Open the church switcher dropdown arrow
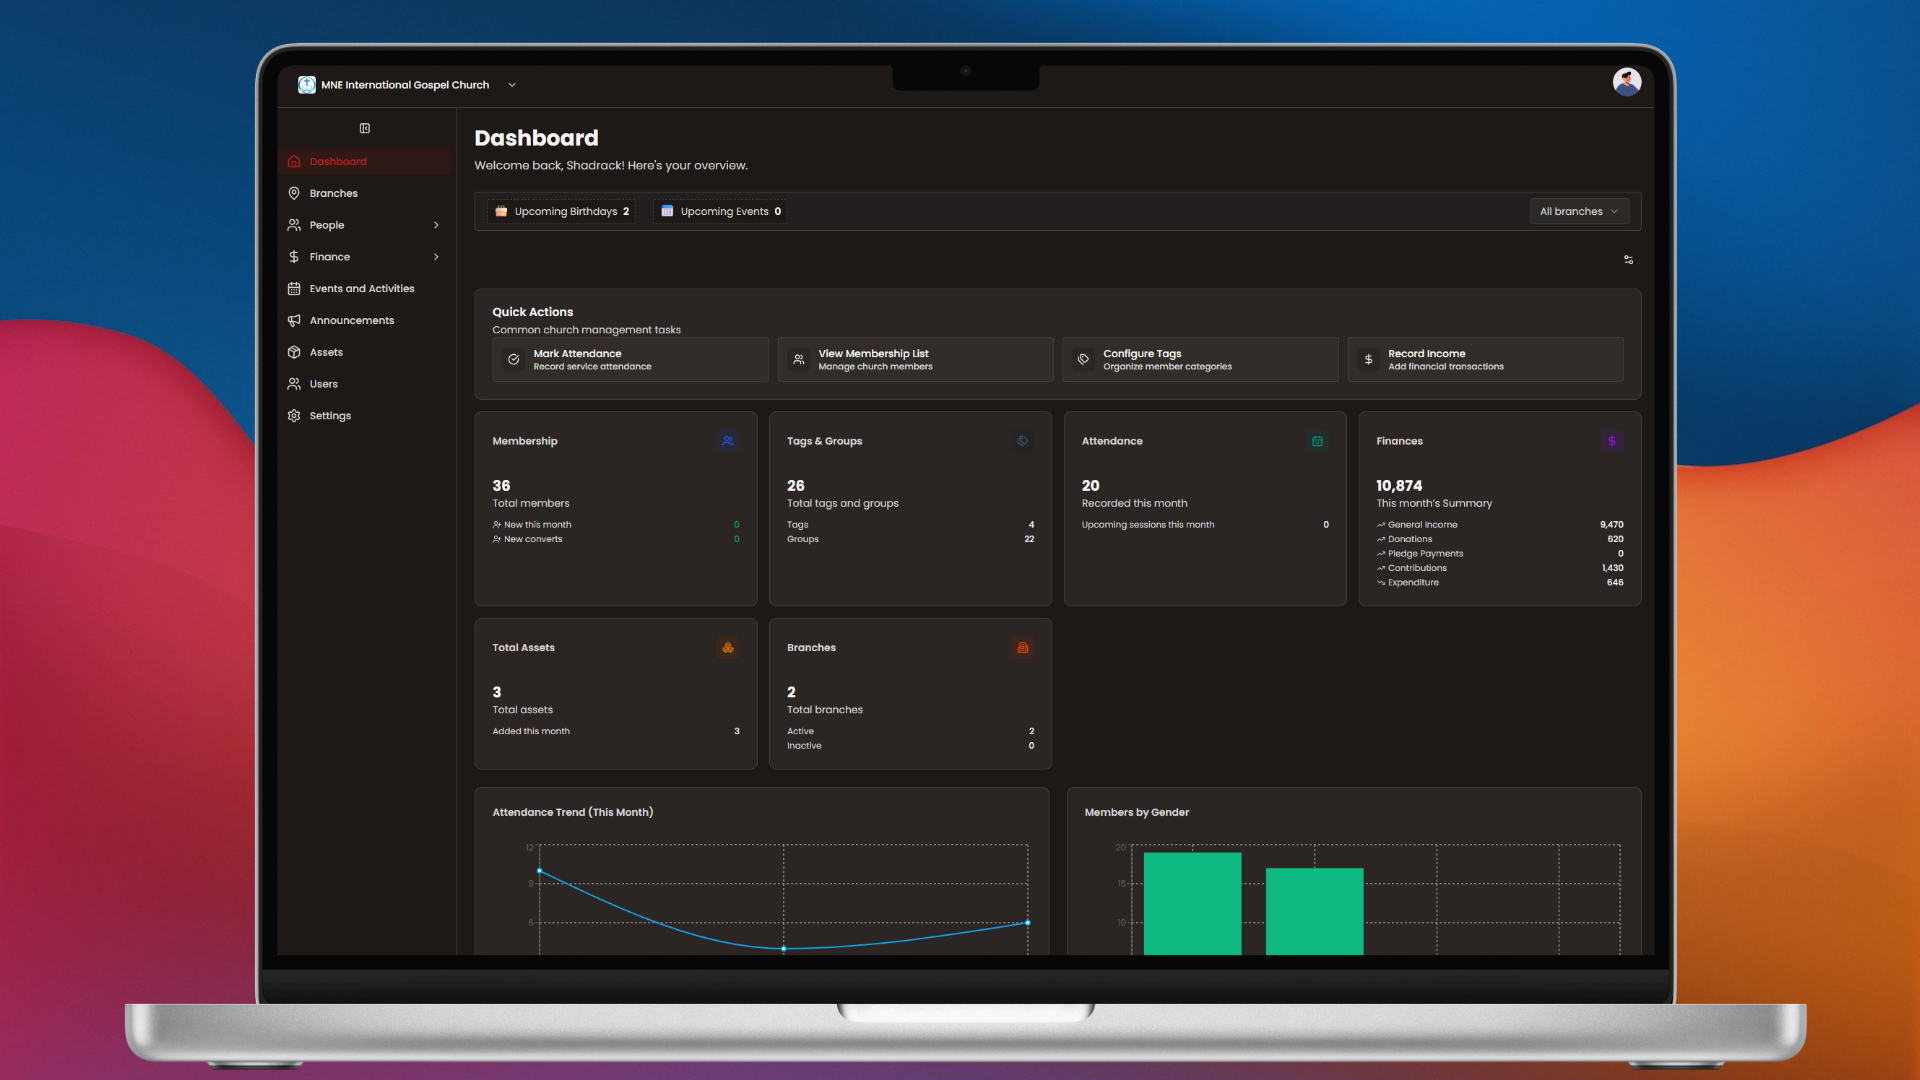 [512, 85]
